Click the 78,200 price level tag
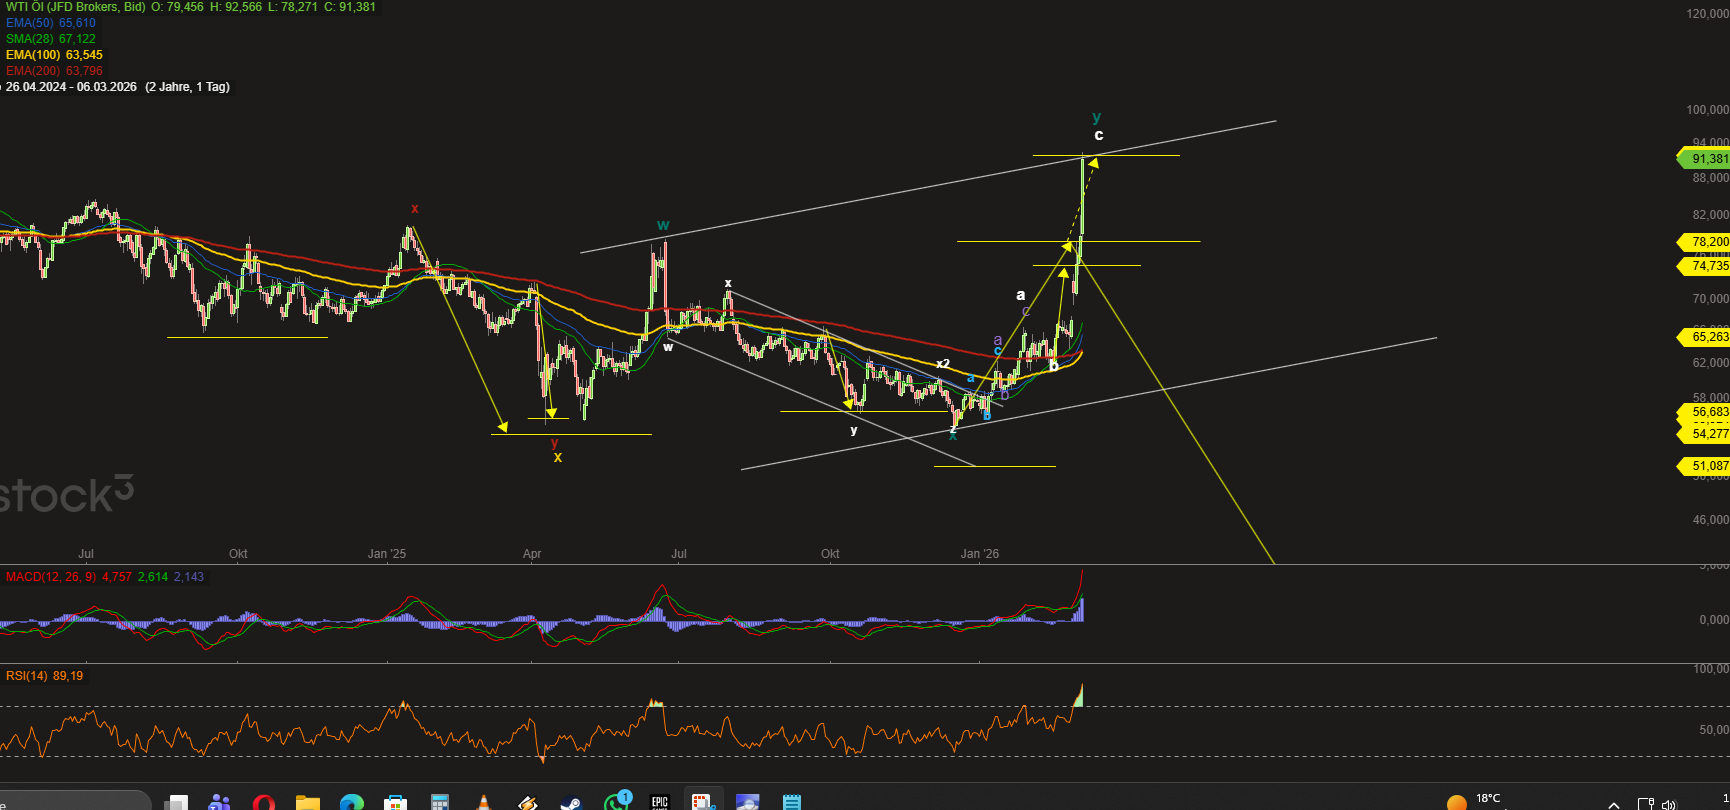 pos(1706,242)
